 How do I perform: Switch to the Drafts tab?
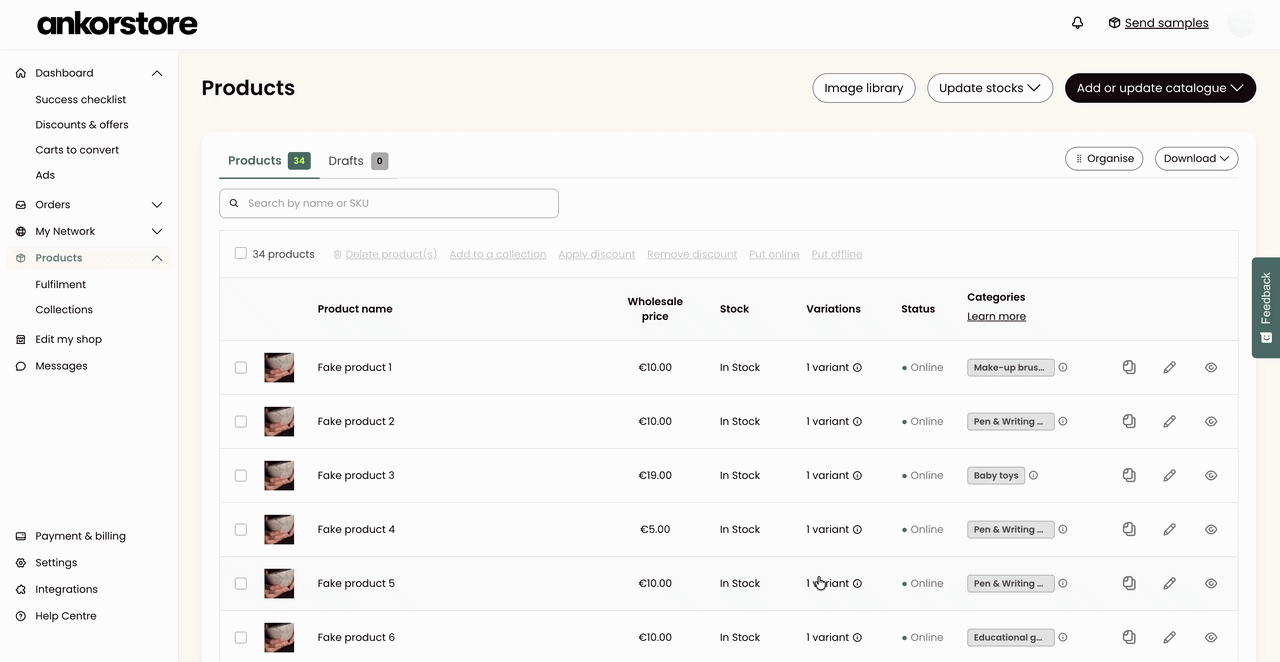[x=358, y=160]
